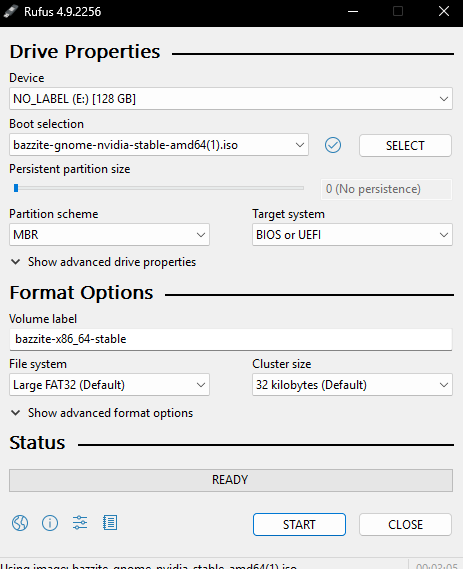This screenshot has width=463, height=569.
Task: Open the File system dropdown
Action: pos(109,385)
